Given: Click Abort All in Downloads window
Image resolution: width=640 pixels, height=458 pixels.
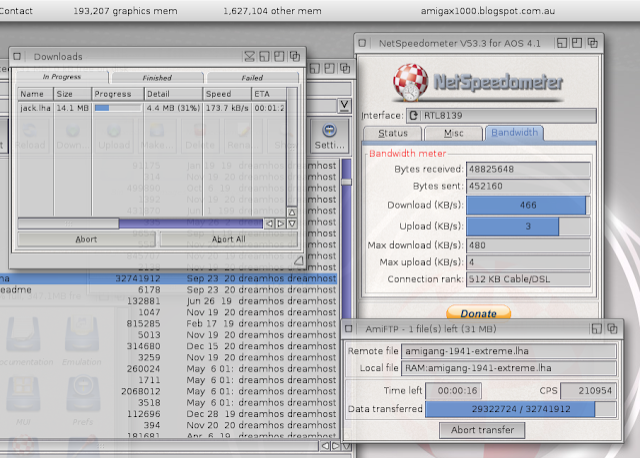Looking at the screenshot, I should tap(229, 240).
